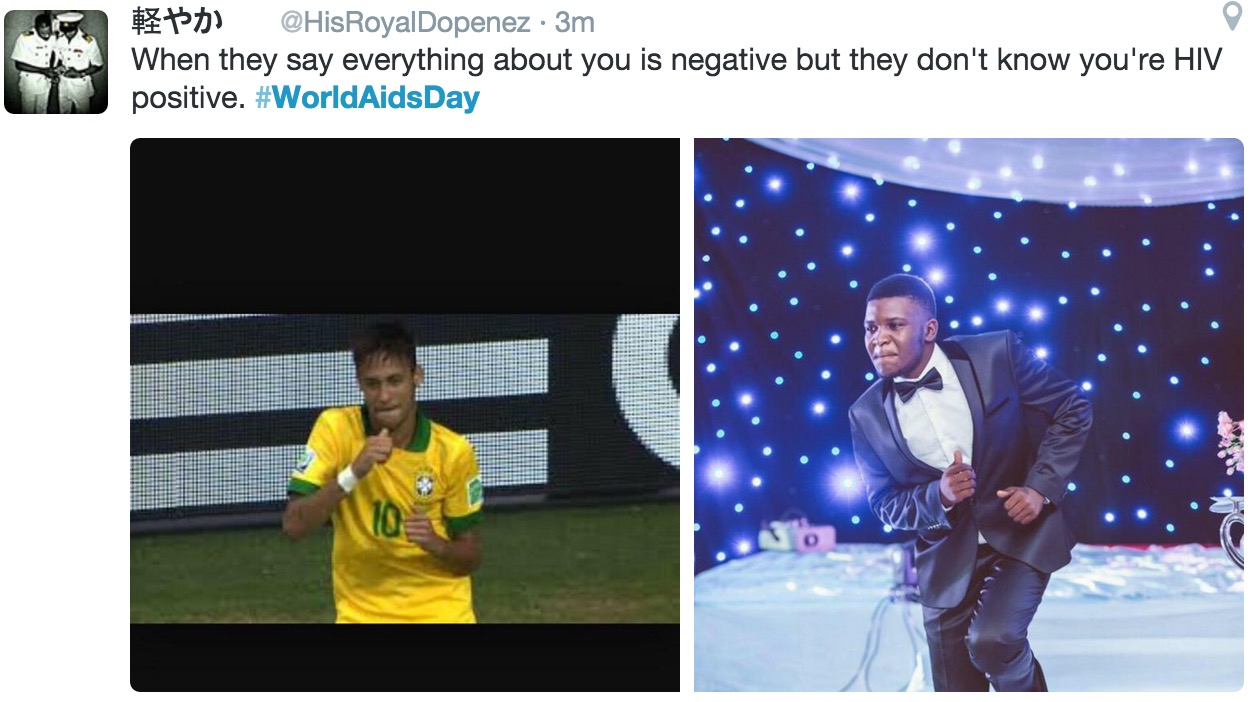Click the number 10 on the yellow jersey
The height and width of the screenshot is (702, 1254).
coord(387,520)
